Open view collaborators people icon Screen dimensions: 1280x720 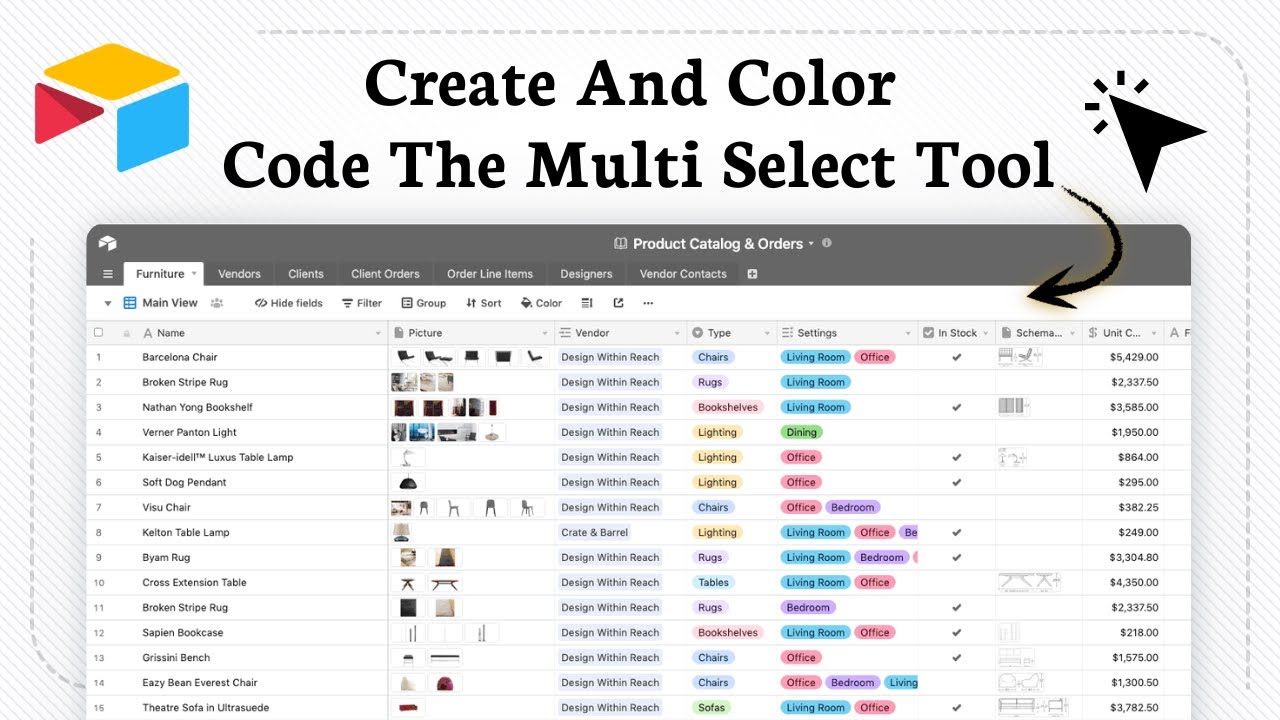pyautogui.click(x=216, y=303)
